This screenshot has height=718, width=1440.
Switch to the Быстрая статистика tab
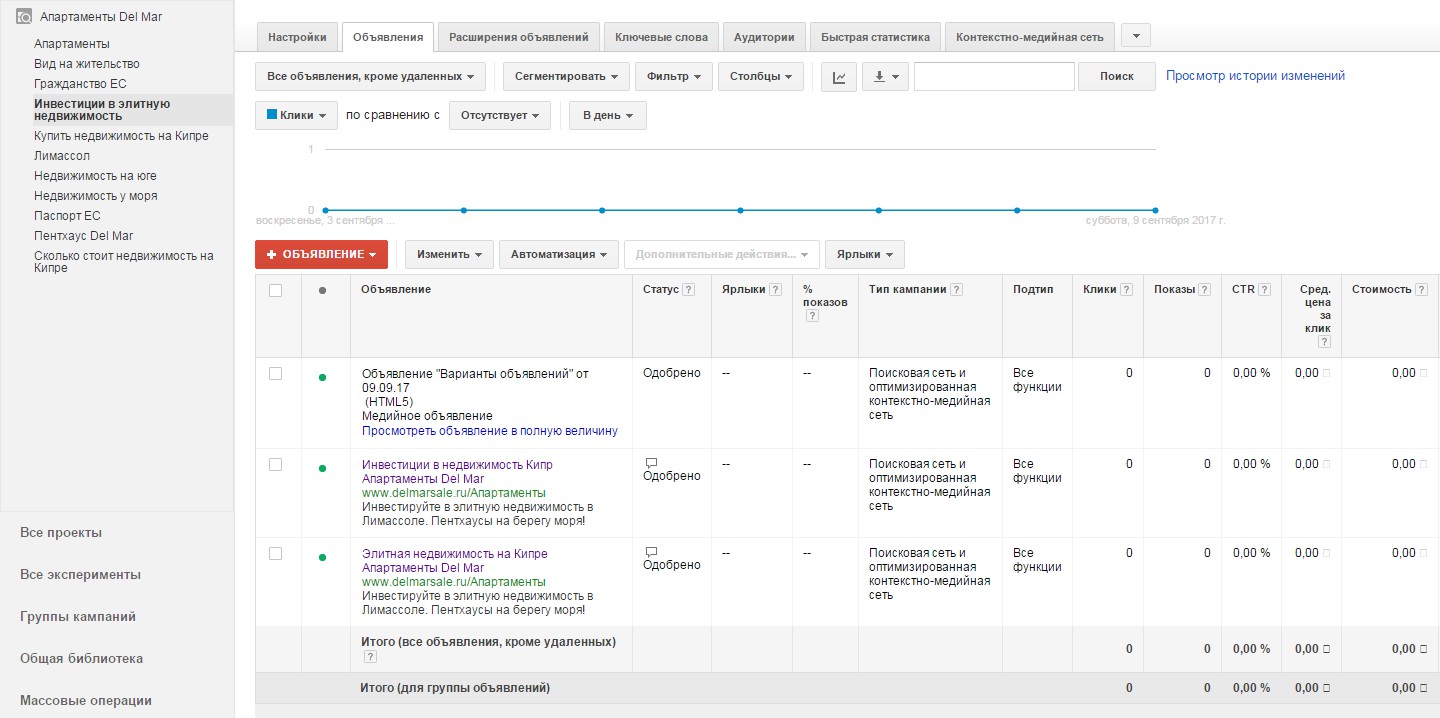coord(875,37)
